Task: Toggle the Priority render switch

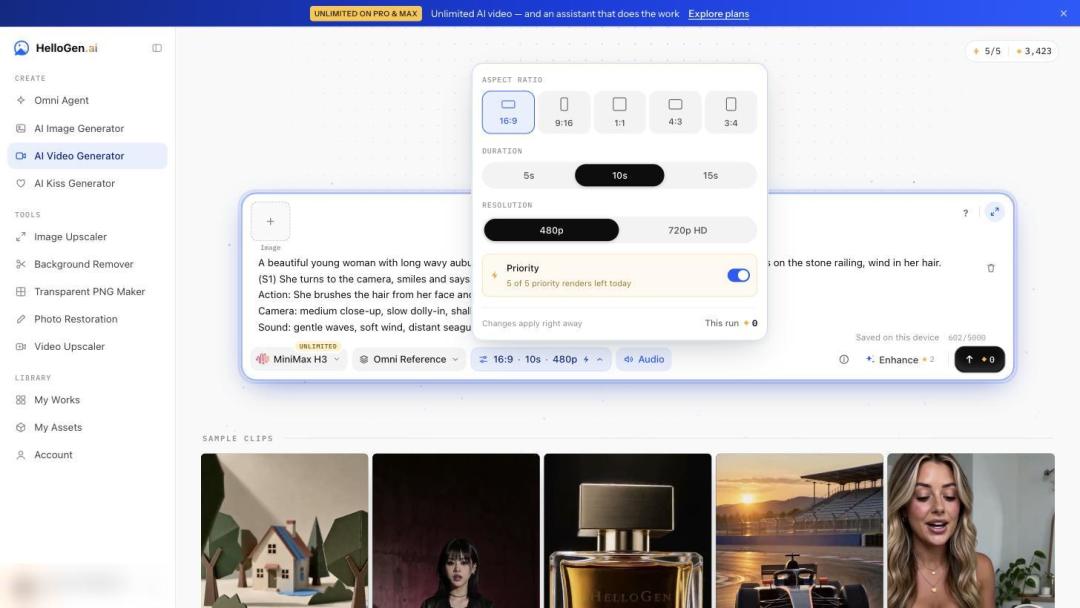Action: pyautogui.click(x=738, y=275)
